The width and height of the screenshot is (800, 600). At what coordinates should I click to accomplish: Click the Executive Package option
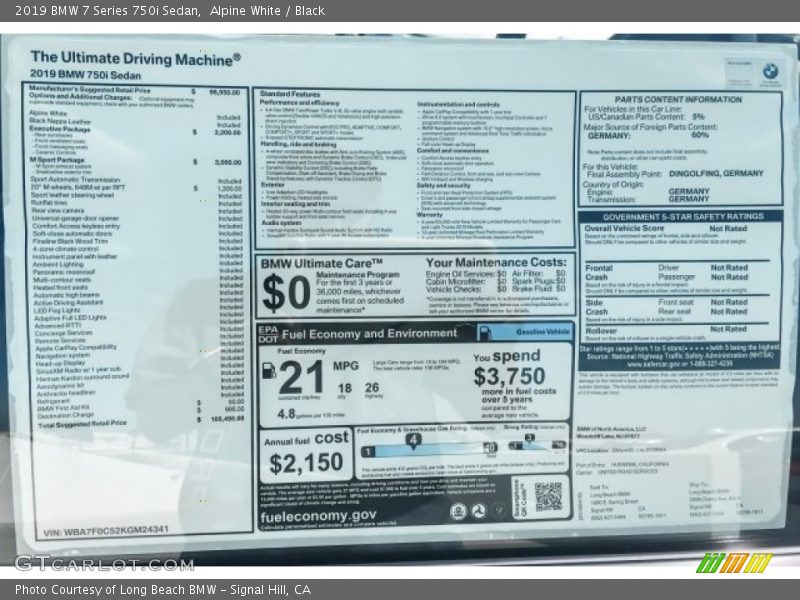pos(60,129)
